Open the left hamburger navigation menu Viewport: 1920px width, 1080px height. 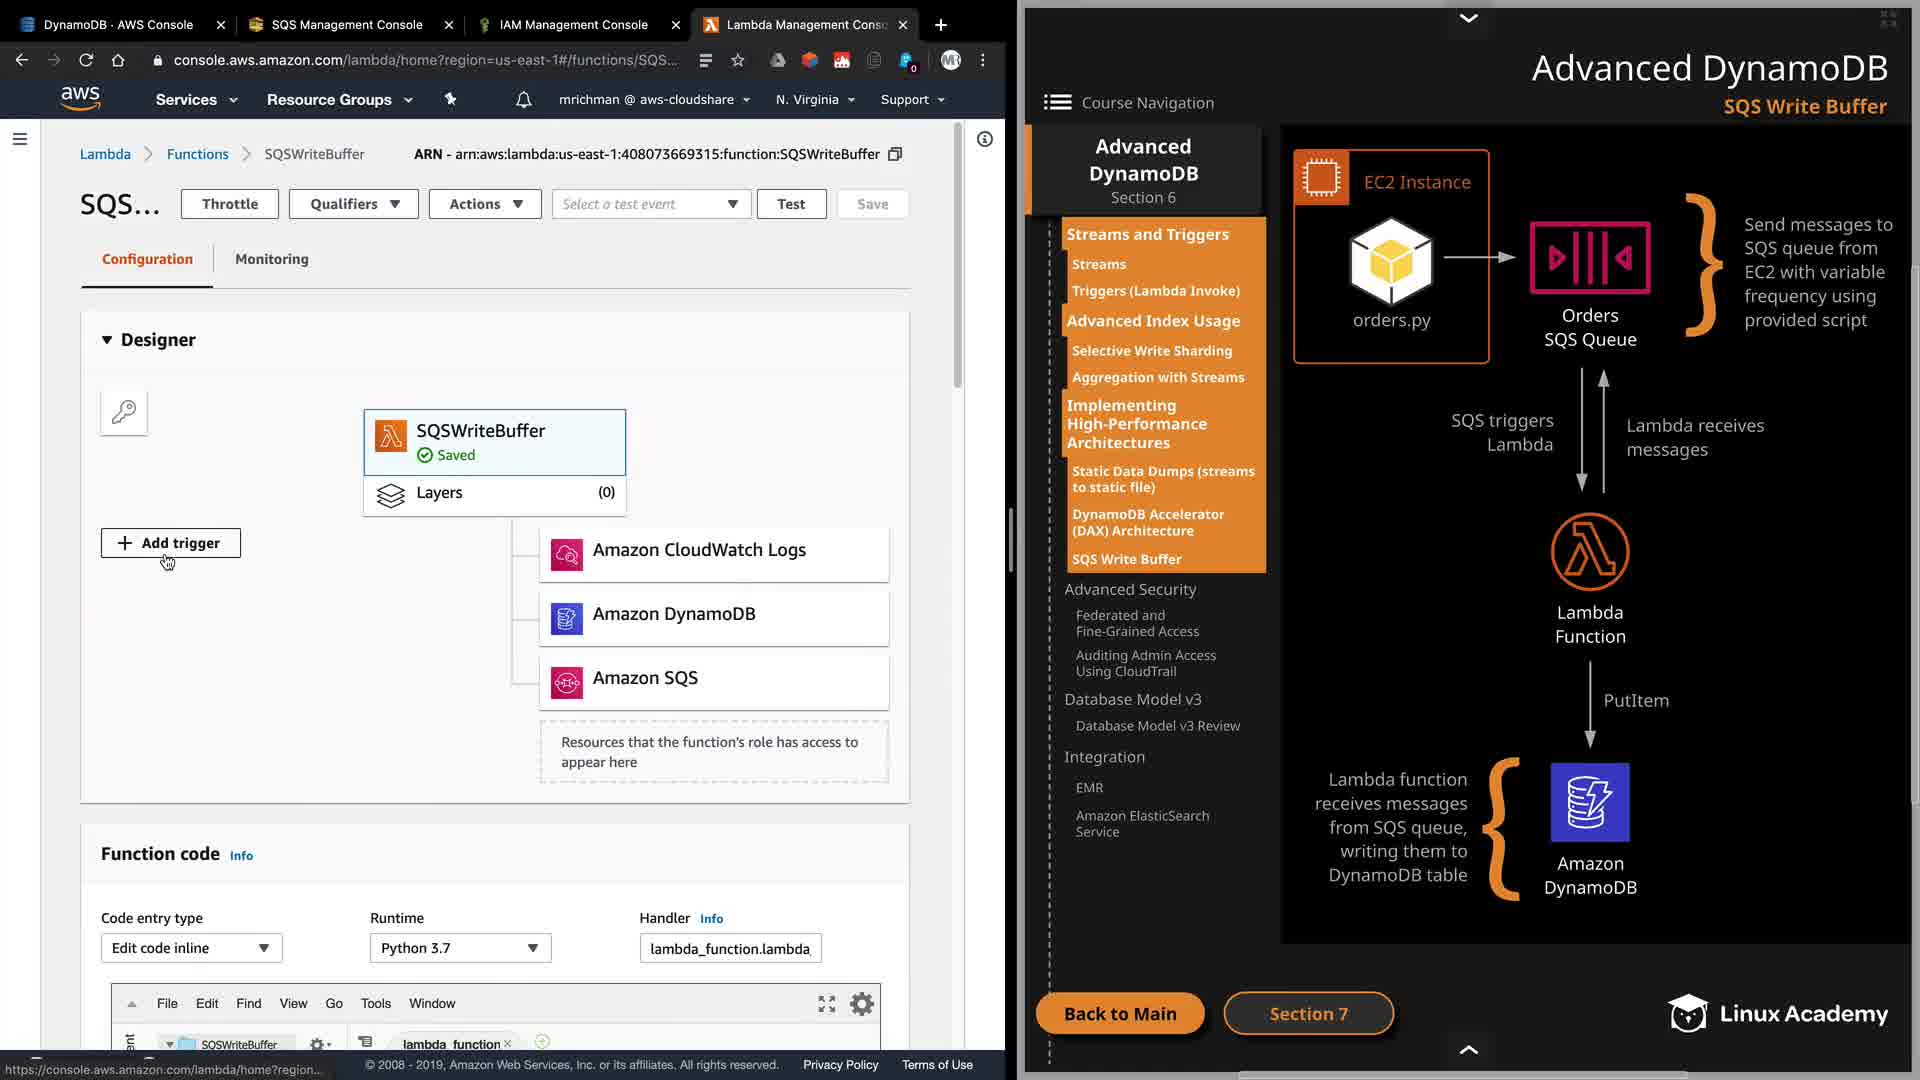20,139
